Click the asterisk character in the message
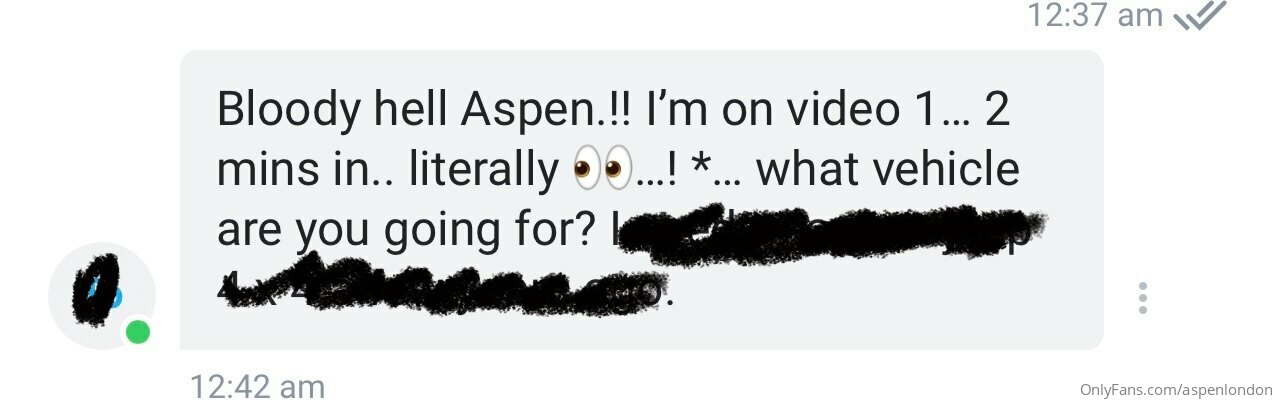The width and height of the screenshot is (1283, 418). click(700, 163)
